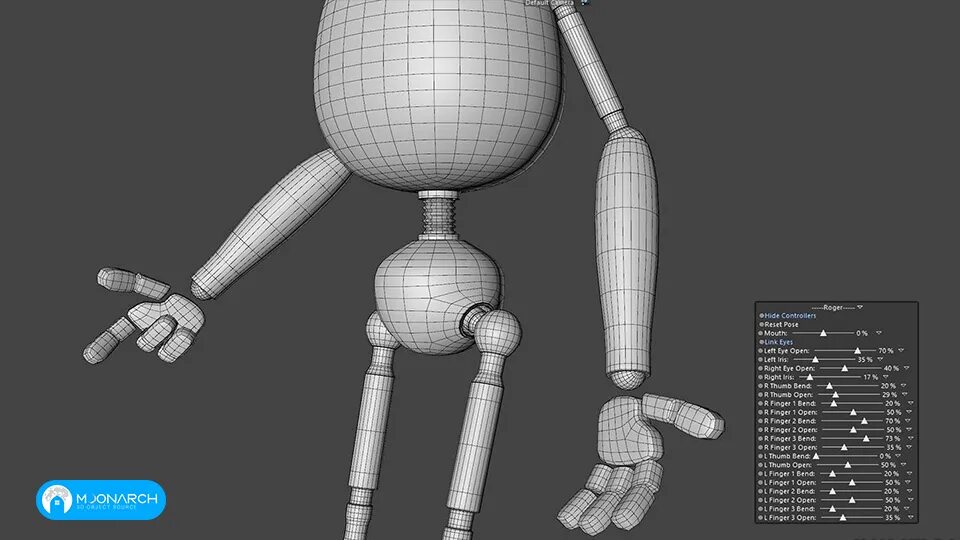Click the 73 % value of R Finger 3 Bend
Screen dimensions: 960x540
tap(893, 438)
